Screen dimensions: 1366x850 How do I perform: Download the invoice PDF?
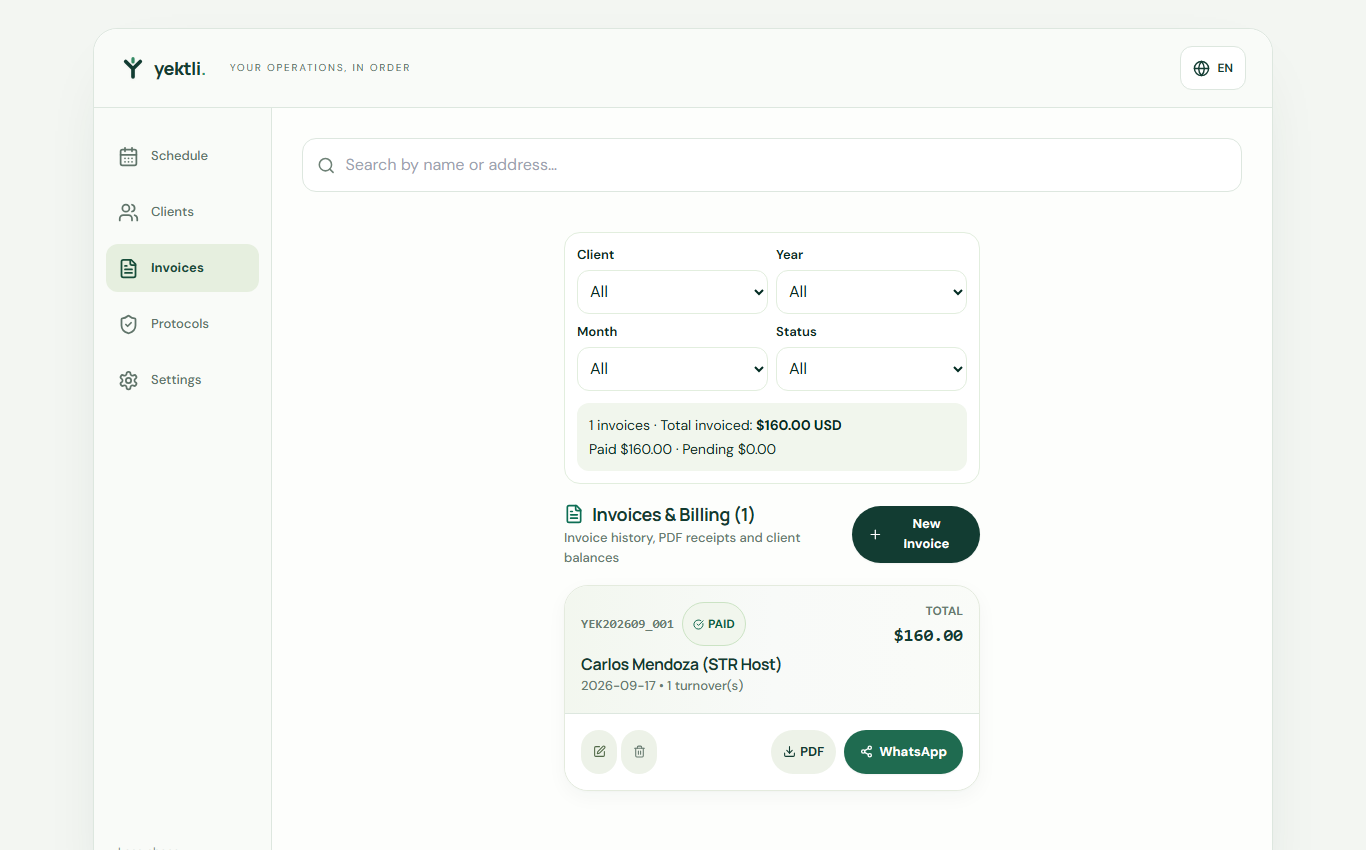tap(803, 752)
